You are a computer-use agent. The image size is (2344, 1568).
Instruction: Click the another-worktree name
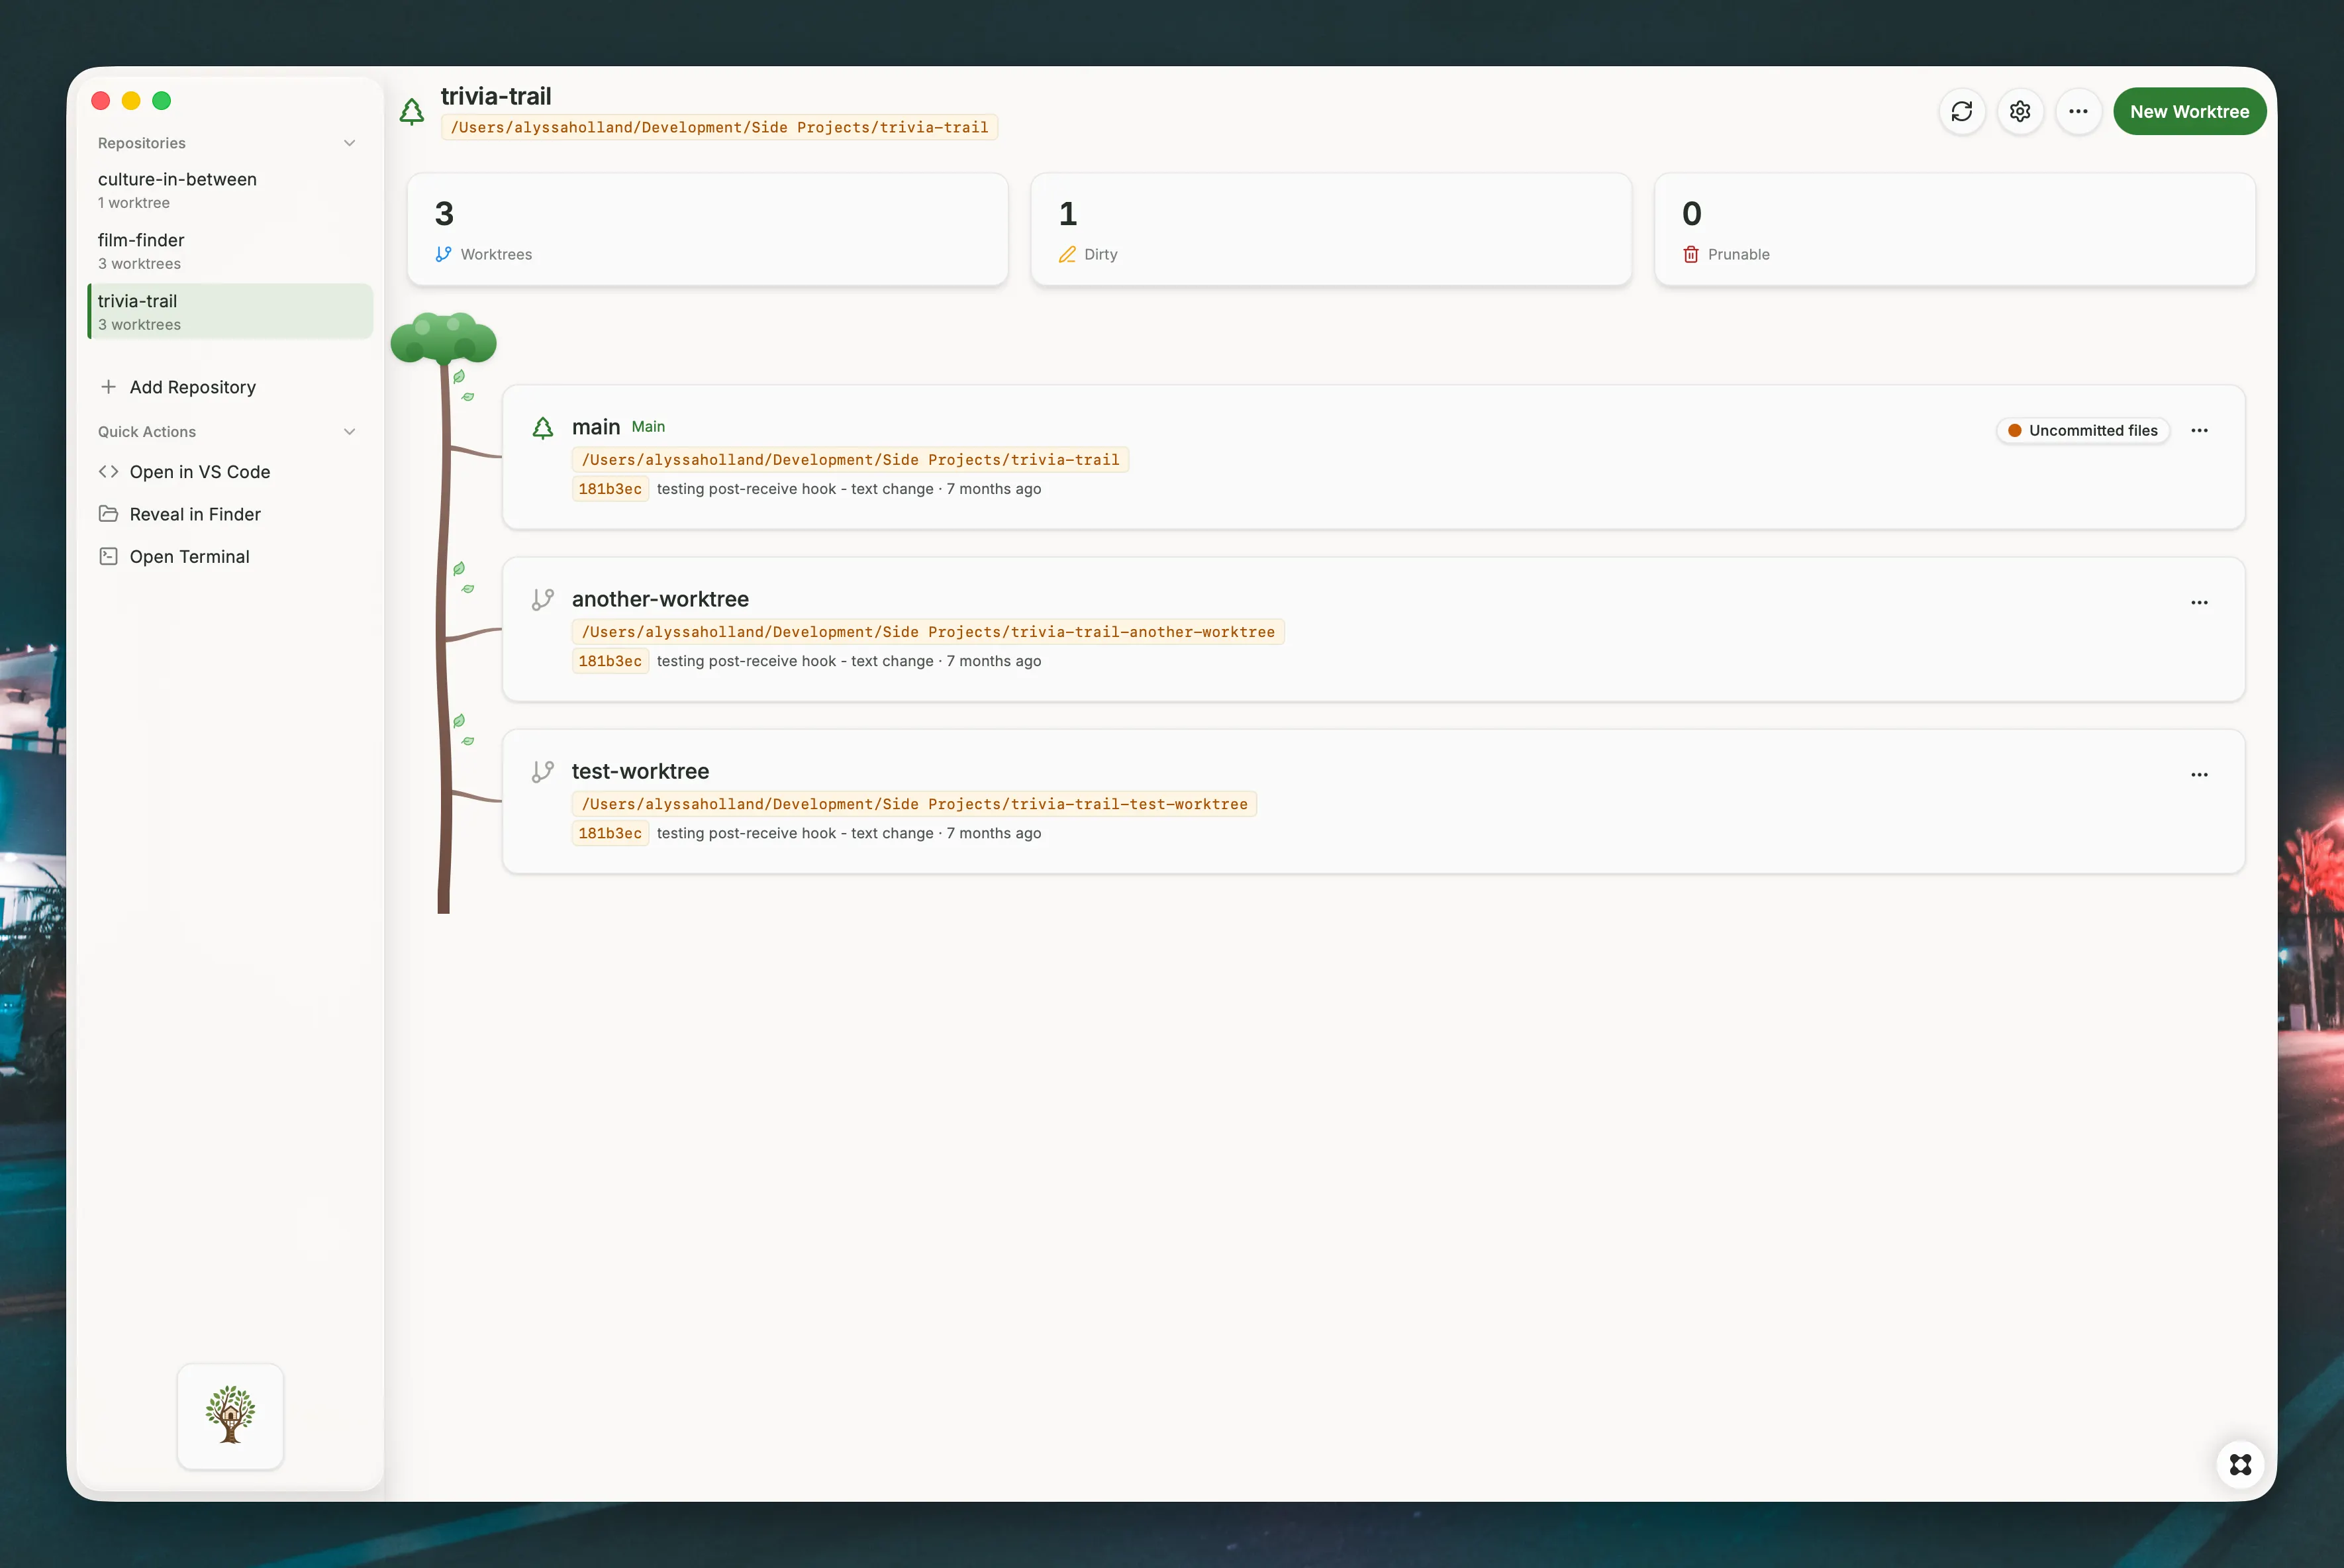tap(660, 599)
